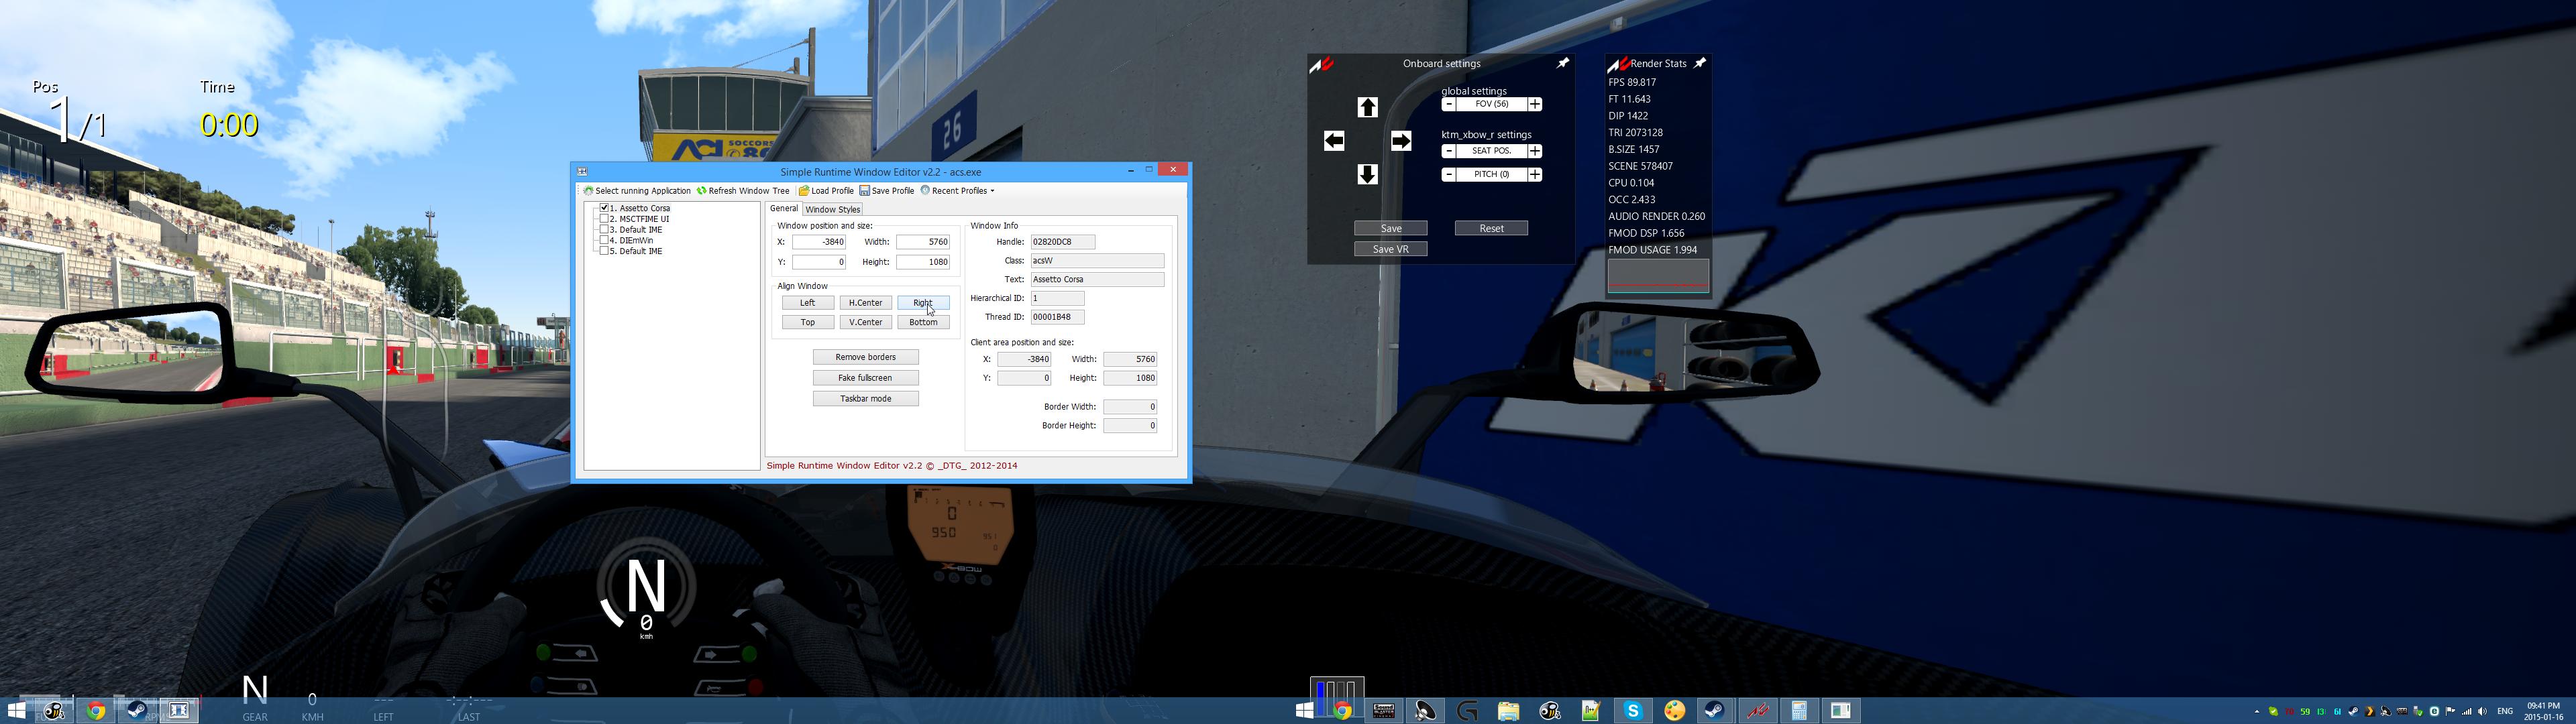
Task: Pin the Onboard settings panel
Action: (1563, 63)
